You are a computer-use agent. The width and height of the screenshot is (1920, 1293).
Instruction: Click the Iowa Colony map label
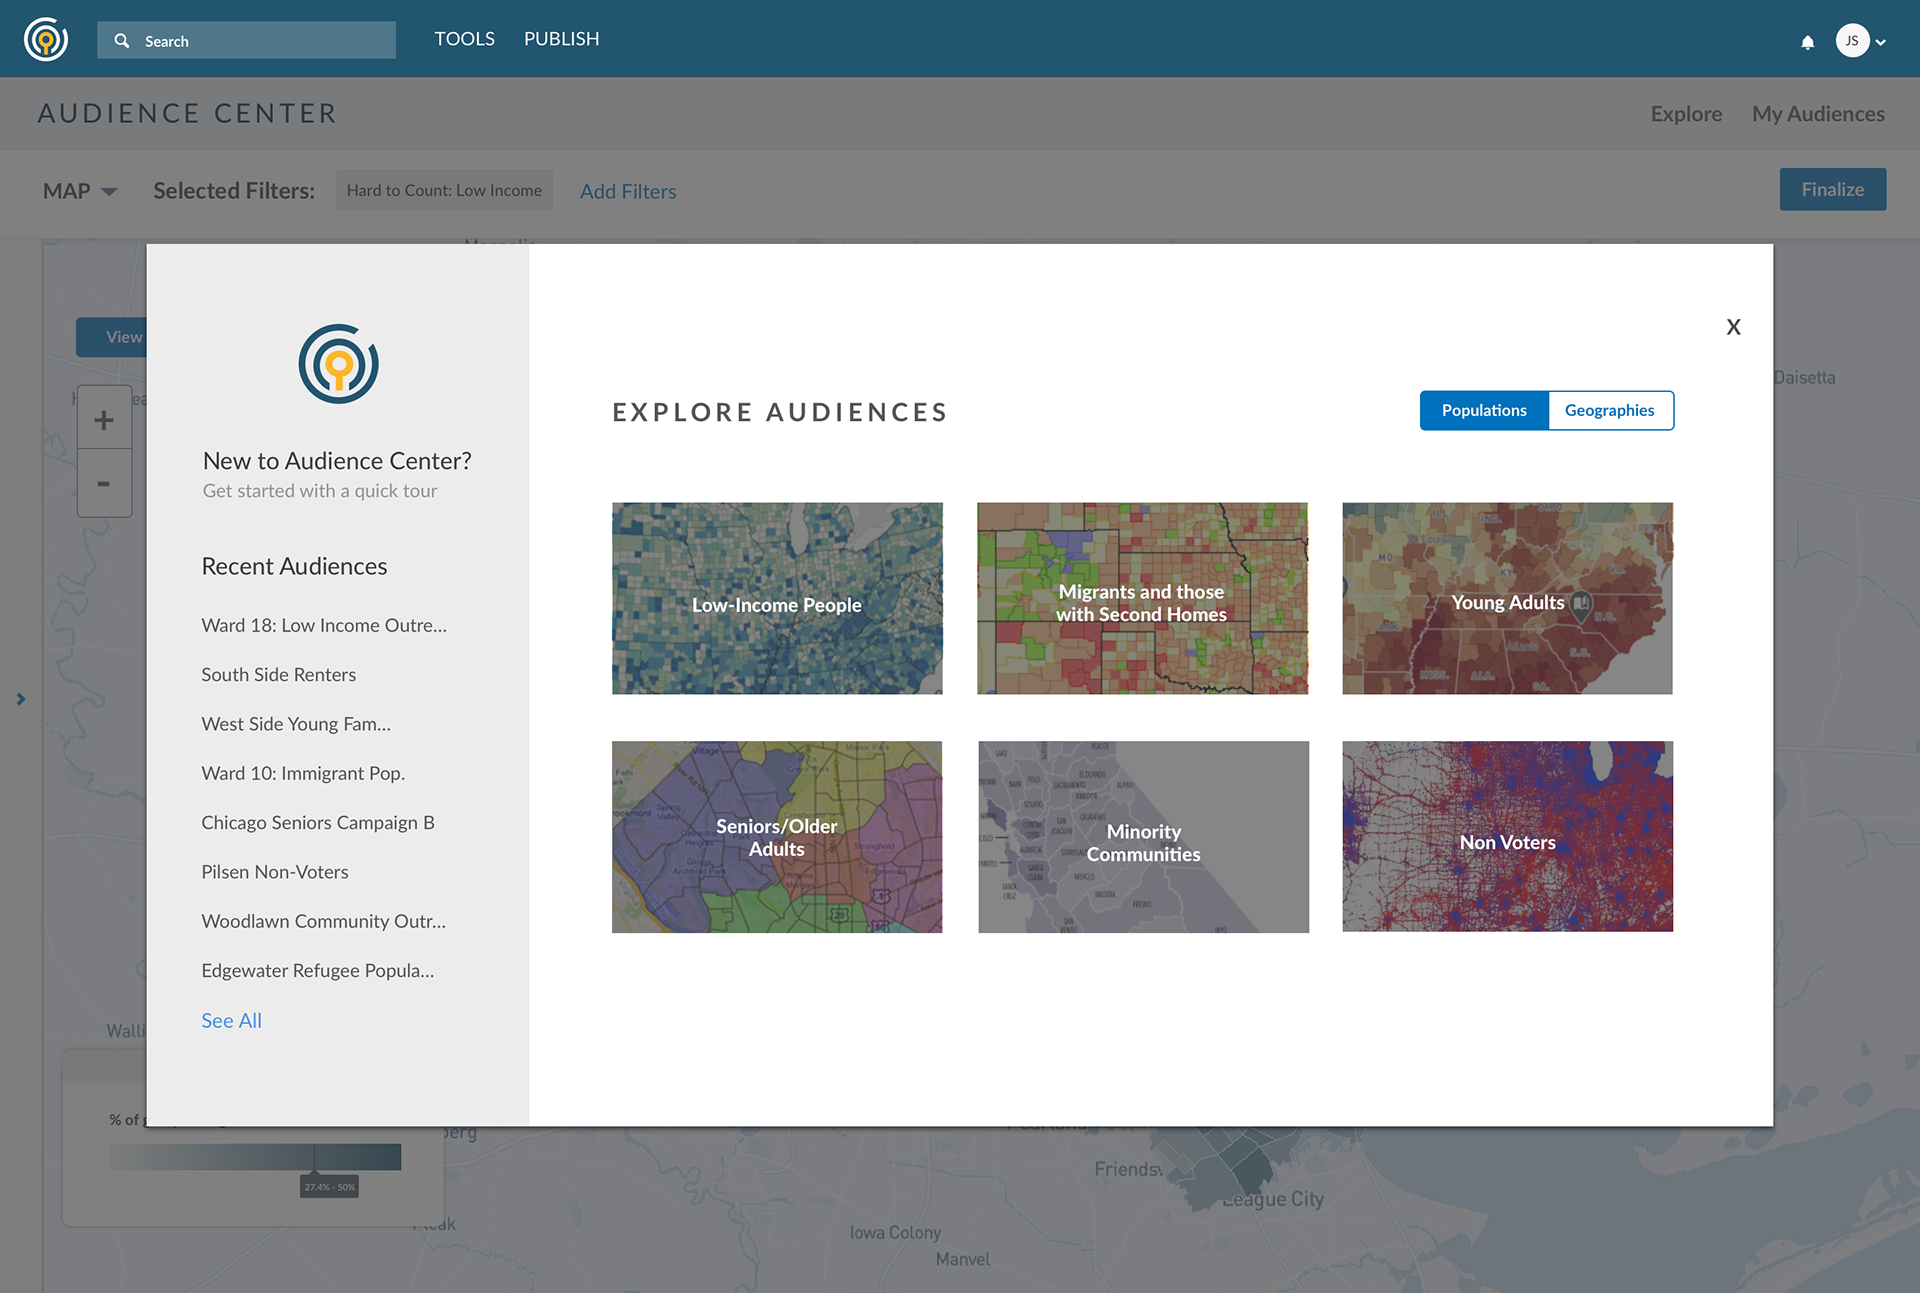pos(895,1233)
